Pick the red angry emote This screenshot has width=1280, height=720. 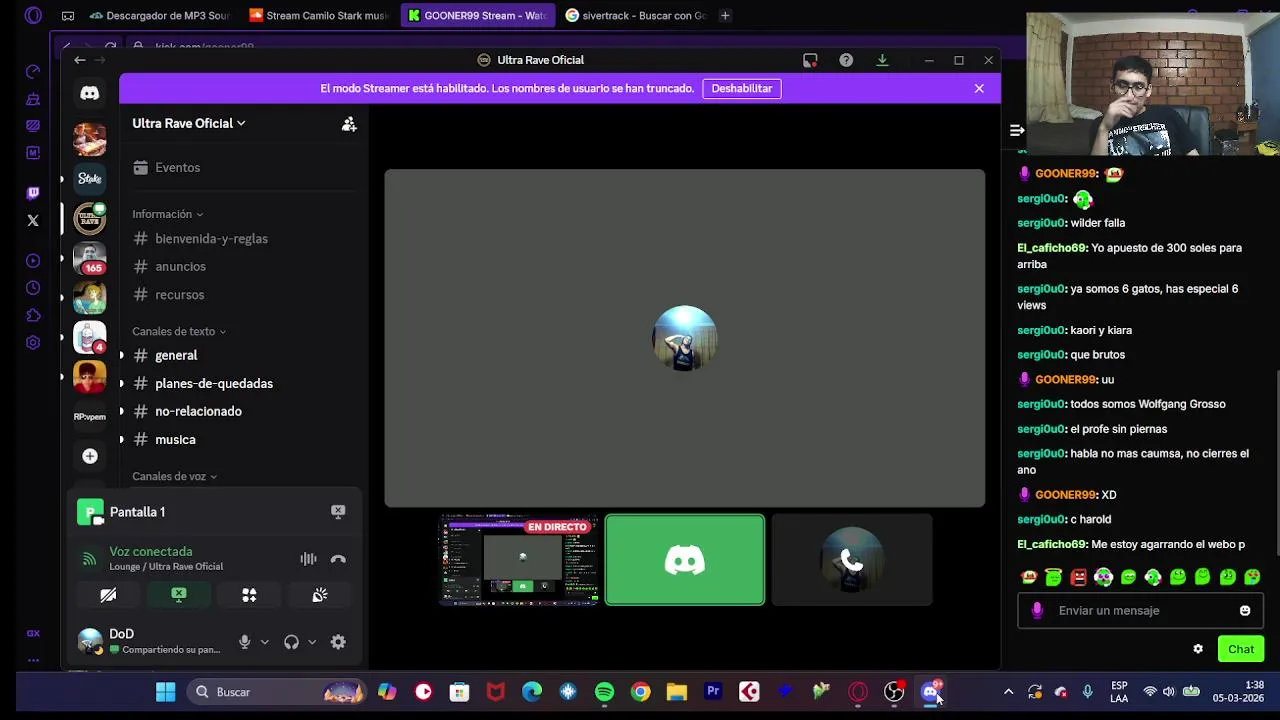1078,577
